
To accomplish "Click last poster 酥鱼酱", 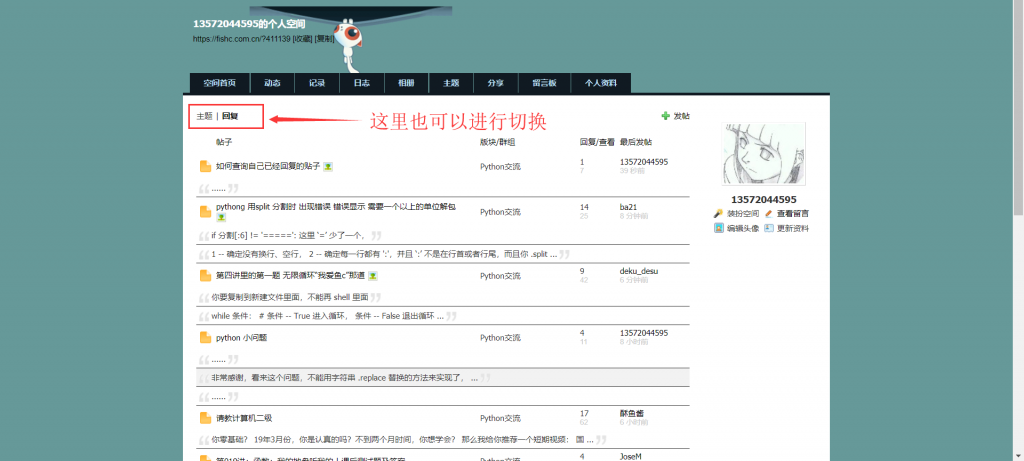I will point(632,413).
